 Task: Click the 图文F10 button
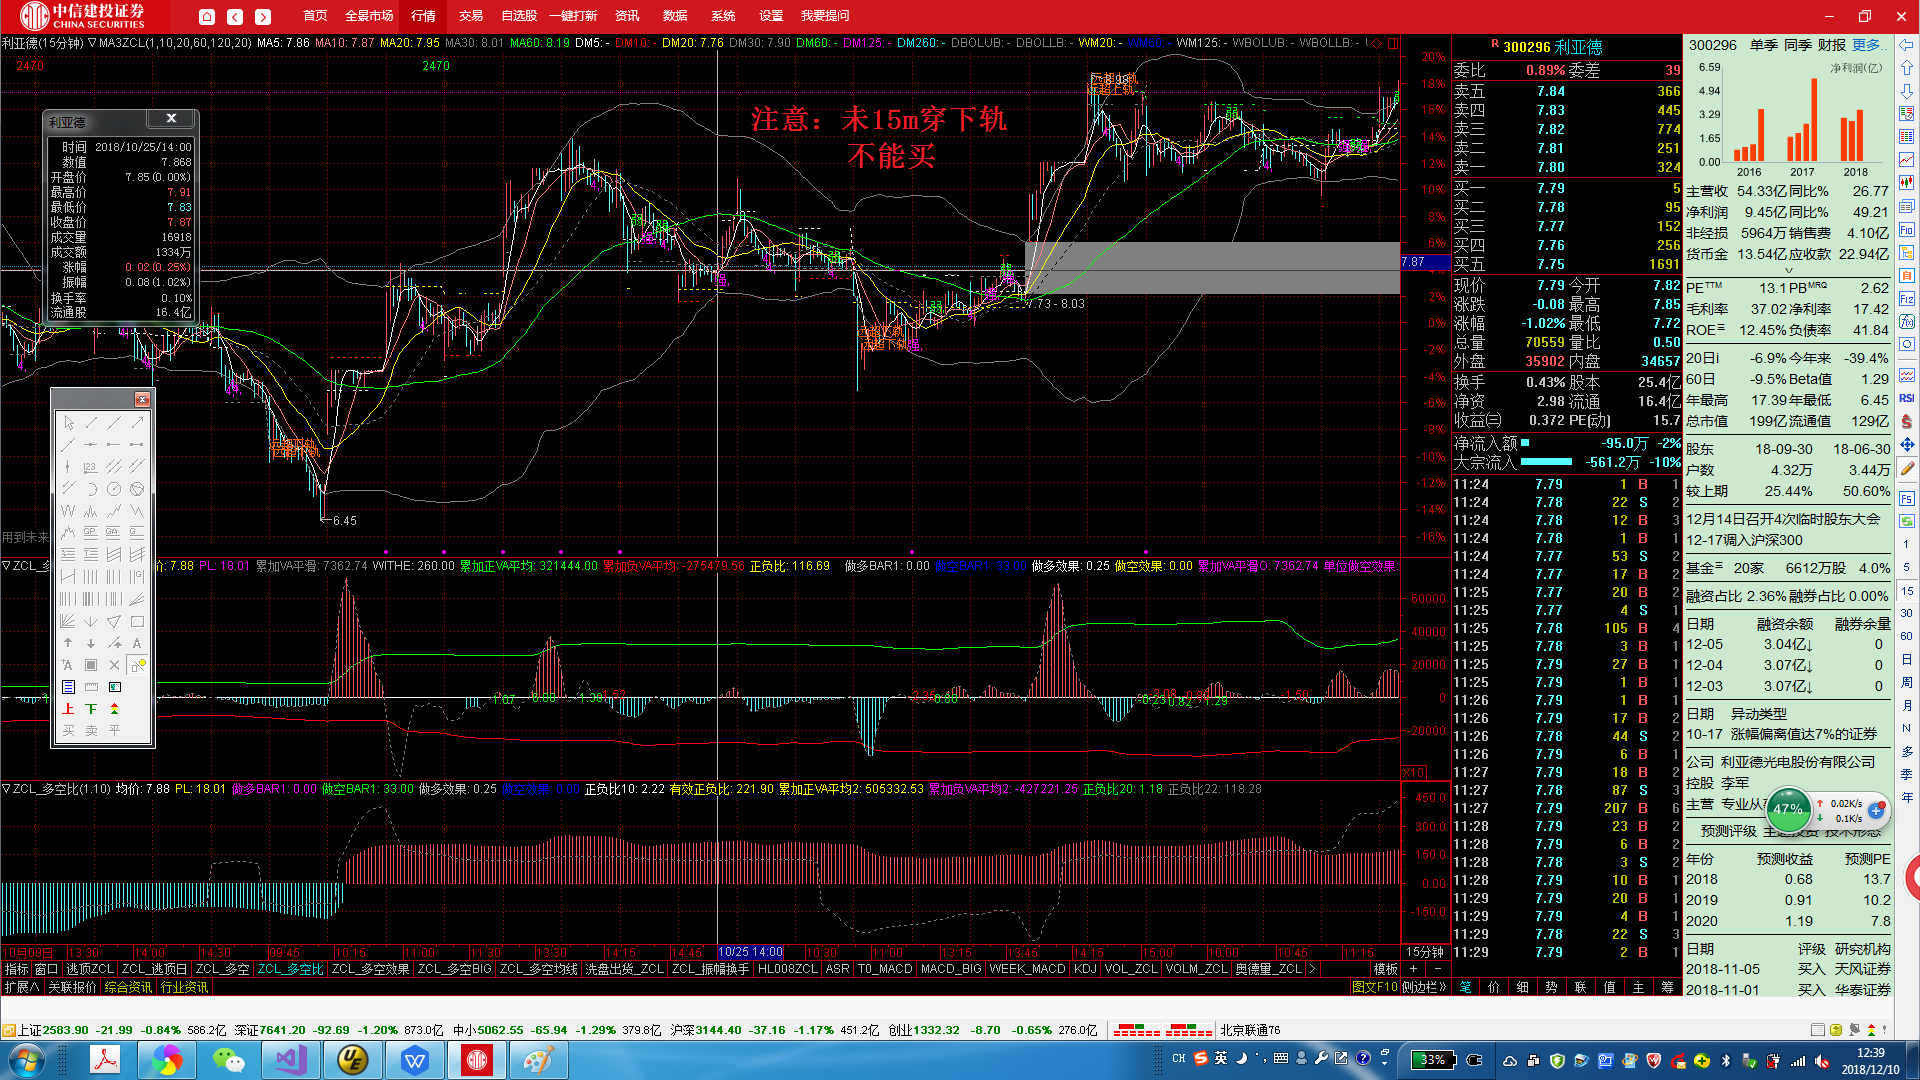pos(1374,987)
